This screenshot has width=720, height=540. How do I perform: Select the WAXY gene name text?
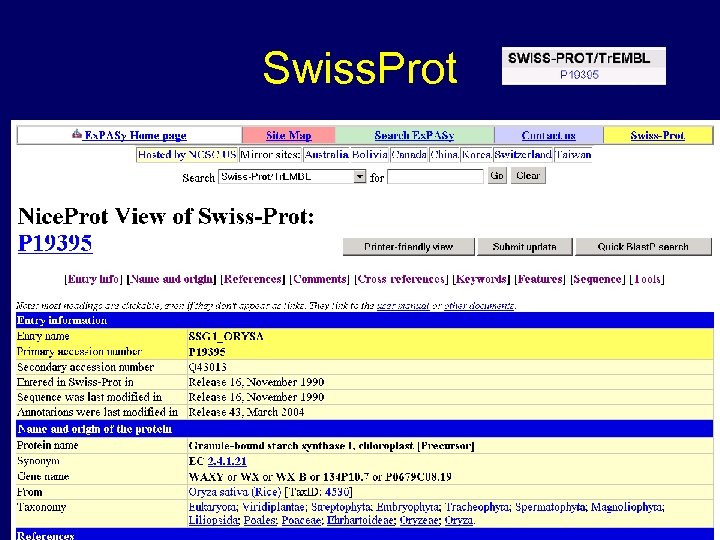[x=206, y=477]
